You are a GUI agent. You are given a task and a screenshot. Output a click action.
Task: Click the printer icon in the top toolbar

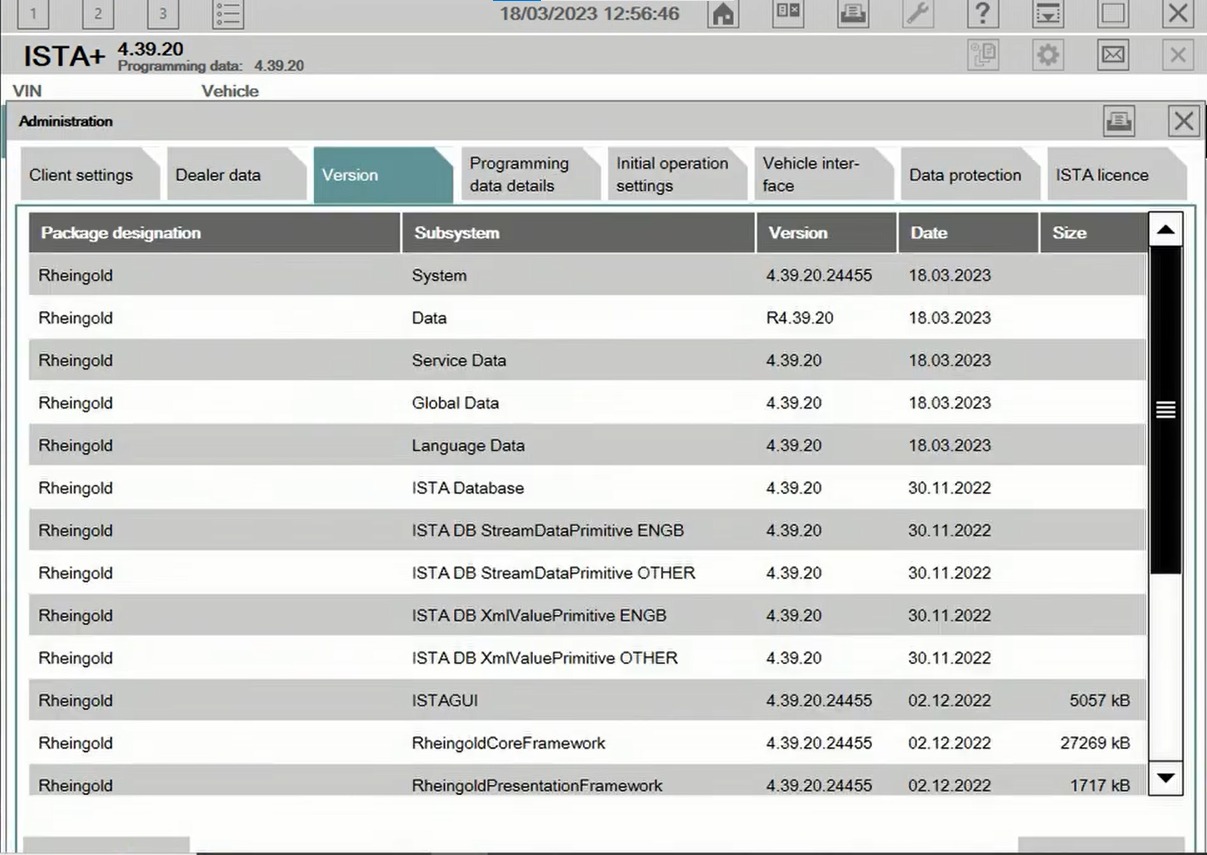pos(853,14)
